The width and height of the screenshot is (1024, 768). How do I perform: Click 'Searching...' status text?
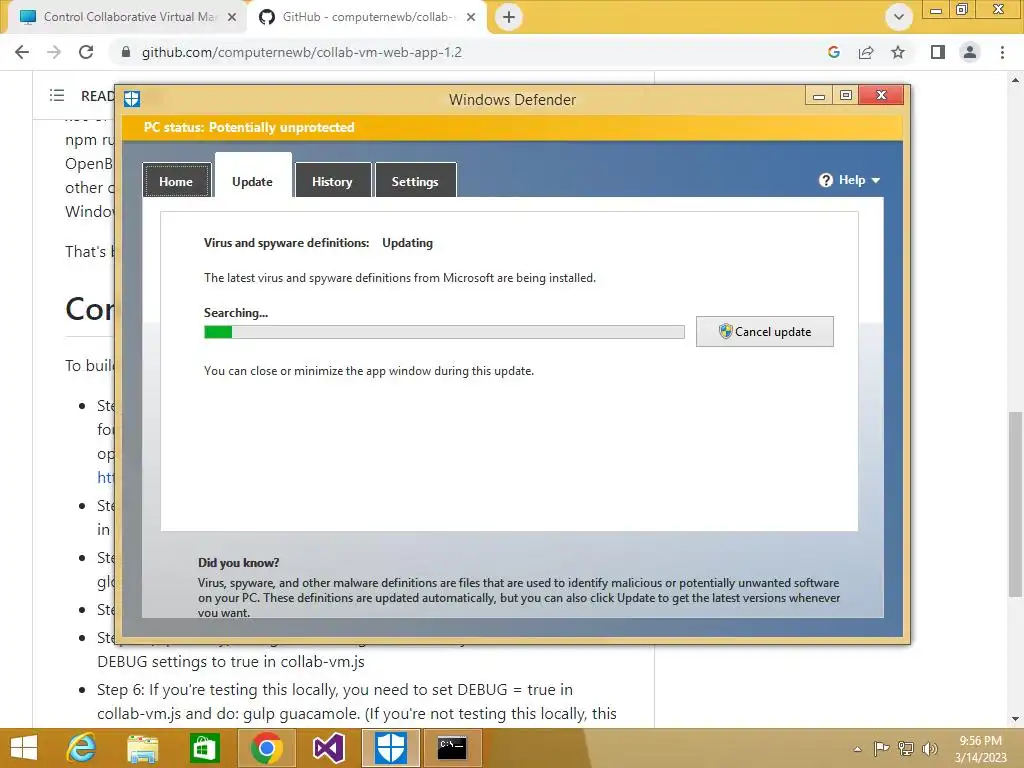[x=236, y=313]
